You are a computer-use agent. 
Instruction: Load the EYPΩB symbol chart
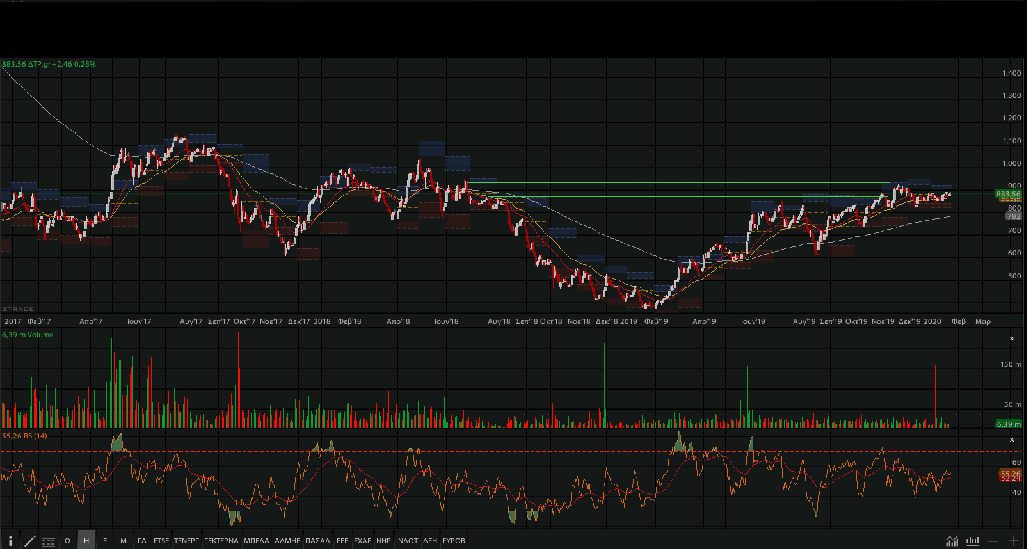point(453,540)
